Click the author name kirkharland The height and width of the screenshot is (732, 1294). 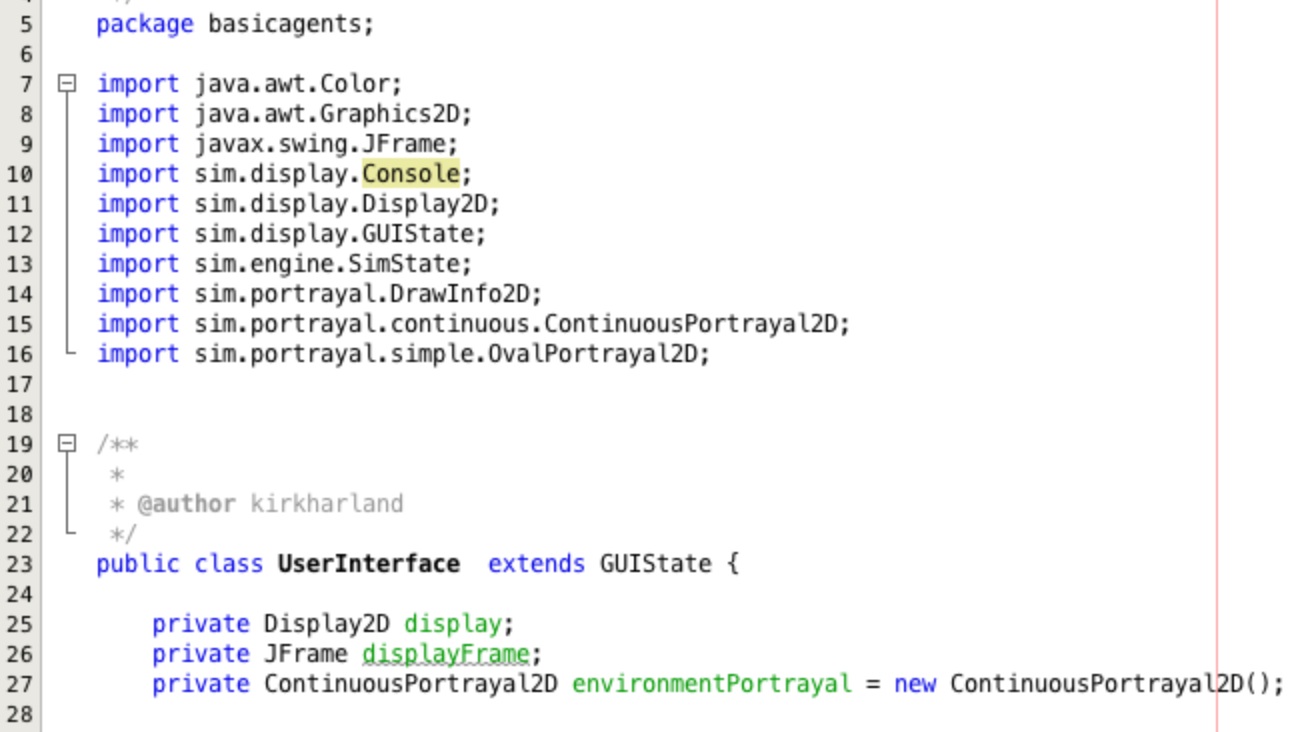tap(327, 504)
